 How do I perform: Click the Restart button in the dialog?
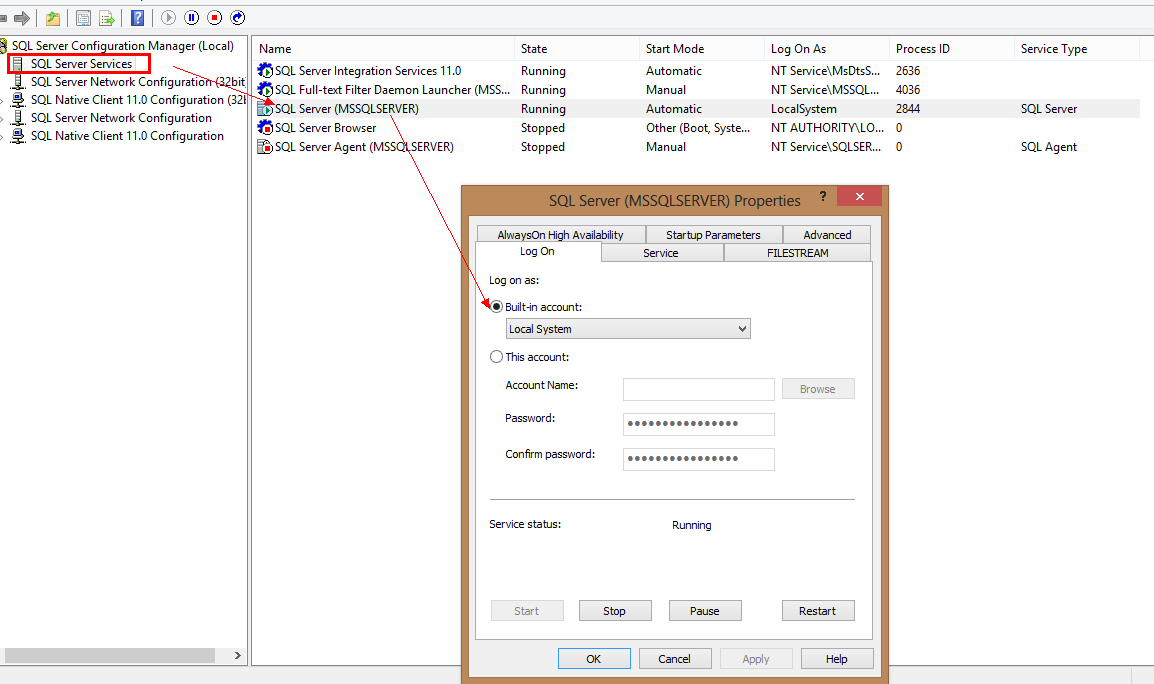point(818,611)
